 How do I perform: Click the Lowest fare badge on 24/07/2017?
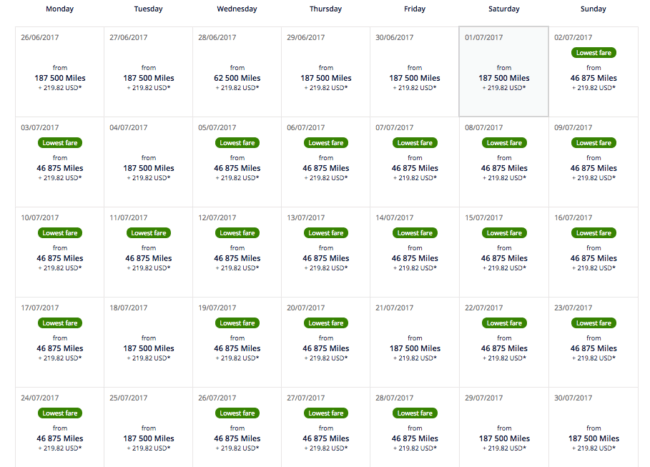[60, 413]
